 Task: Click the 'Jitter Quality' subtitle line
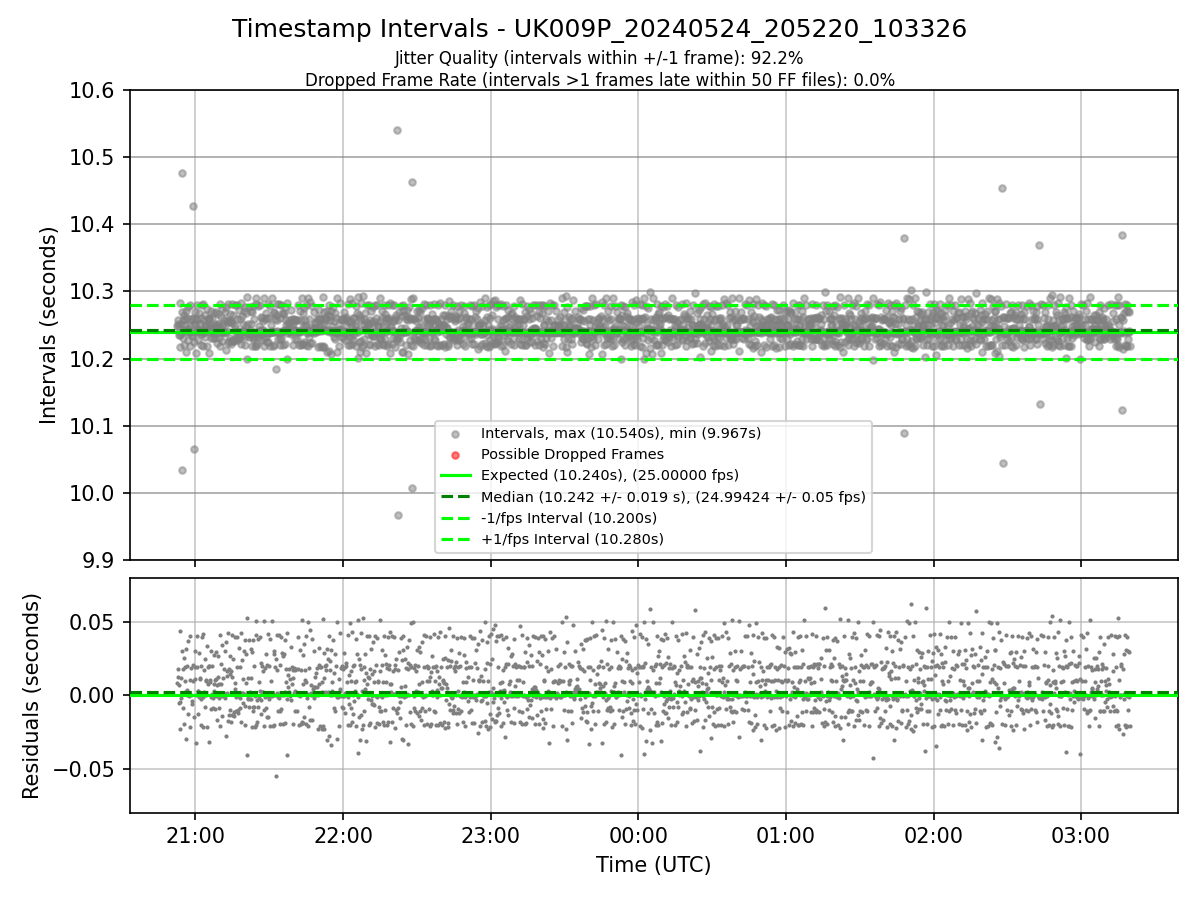[599, 58]
